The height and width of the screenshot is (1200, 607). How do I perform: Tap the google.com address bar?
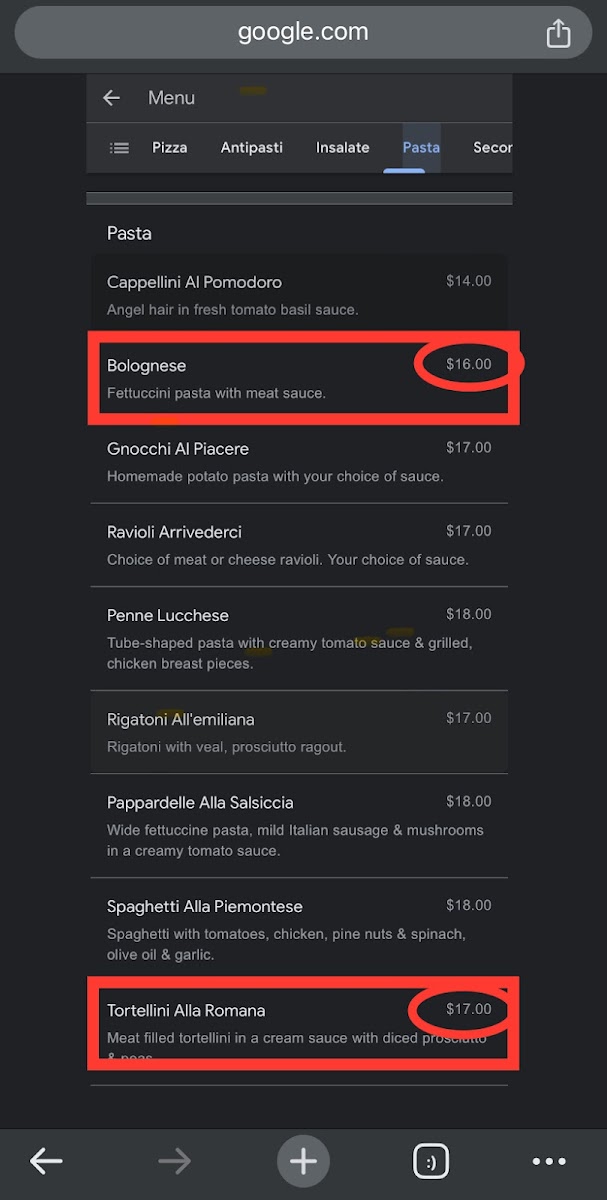tap(303, 31)
